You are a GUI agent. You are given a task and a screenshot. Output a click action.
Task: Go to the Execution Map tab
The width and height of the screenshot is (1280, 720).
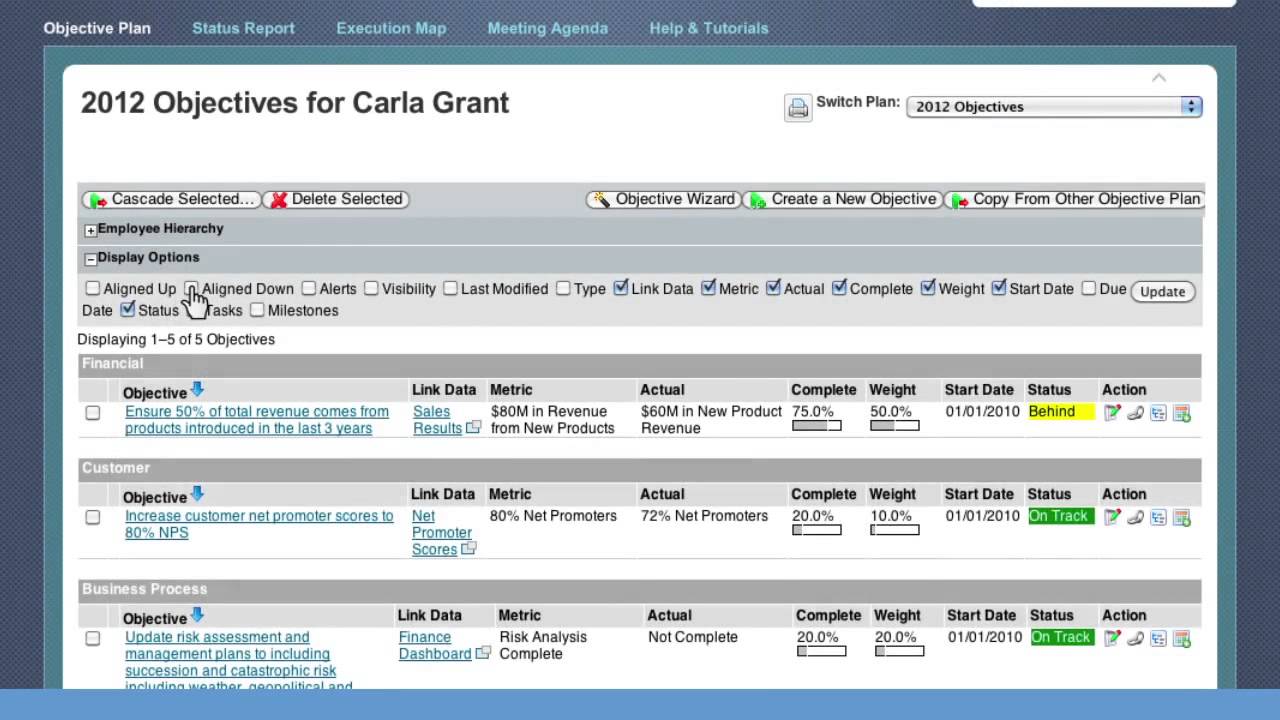tap(391, 28)
